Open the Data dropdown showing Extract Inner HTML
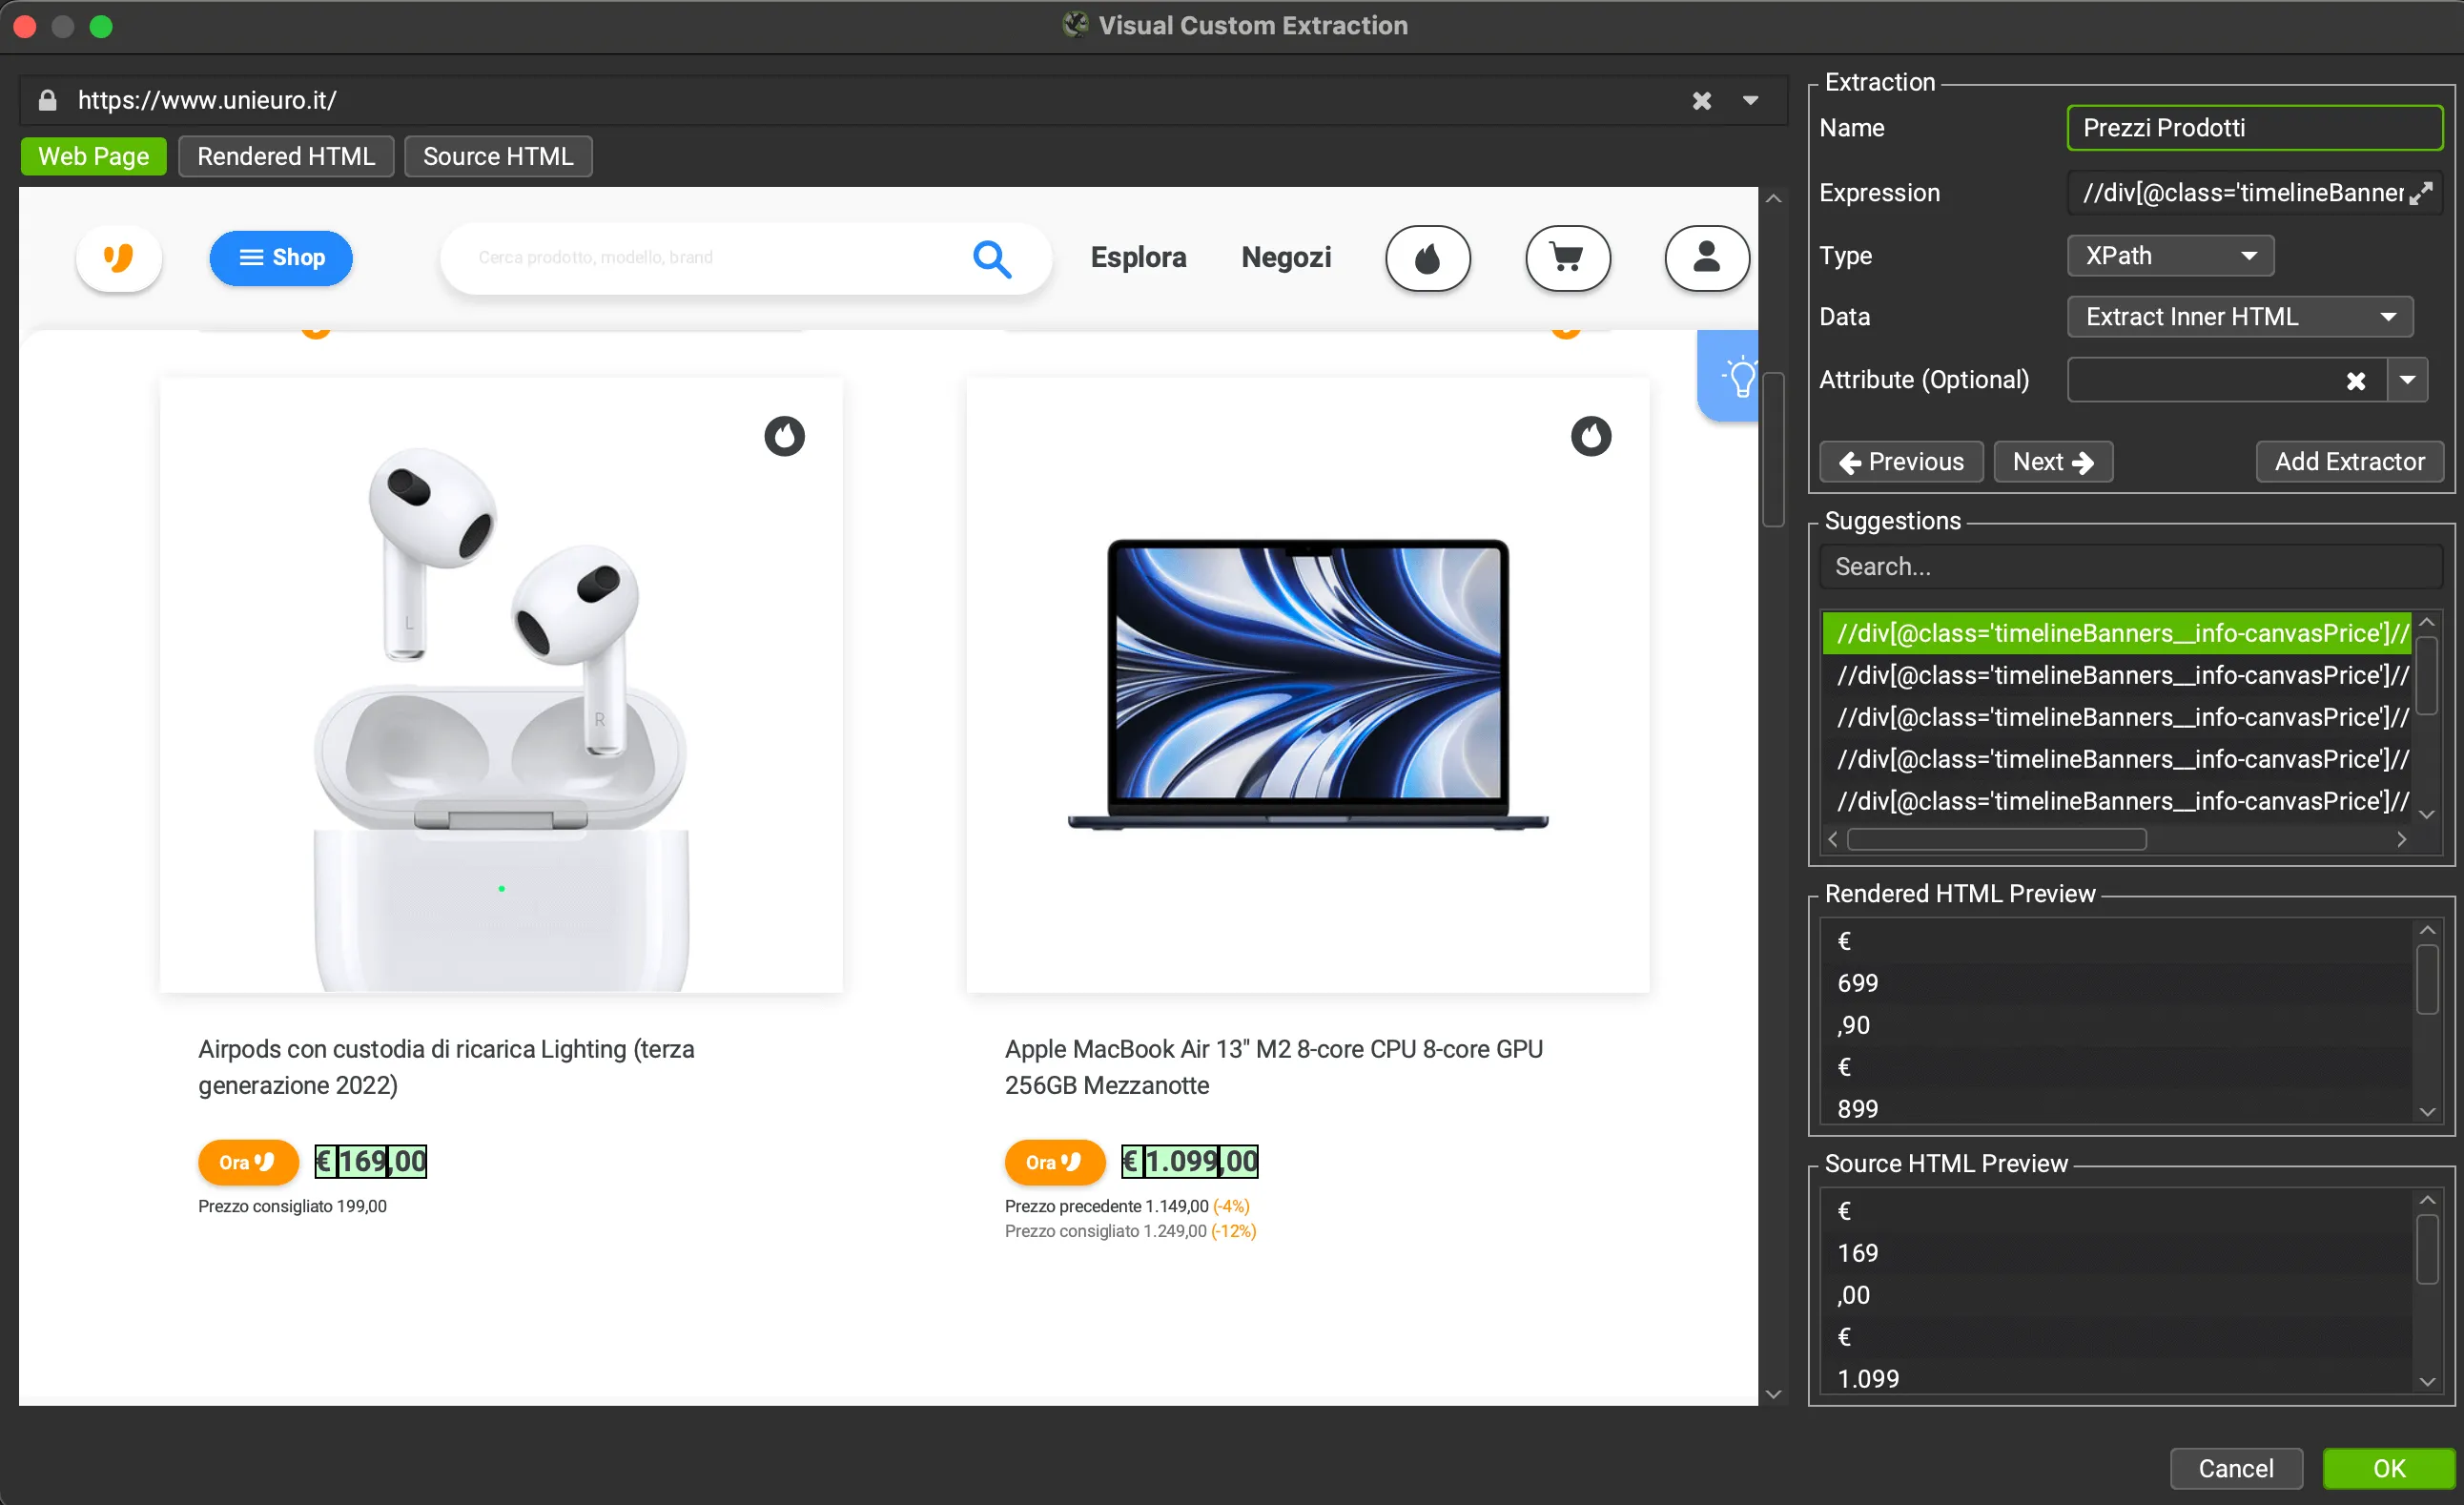Image resolution: width=2464 pixels, height=1505 pixels. coord(2240,316)
